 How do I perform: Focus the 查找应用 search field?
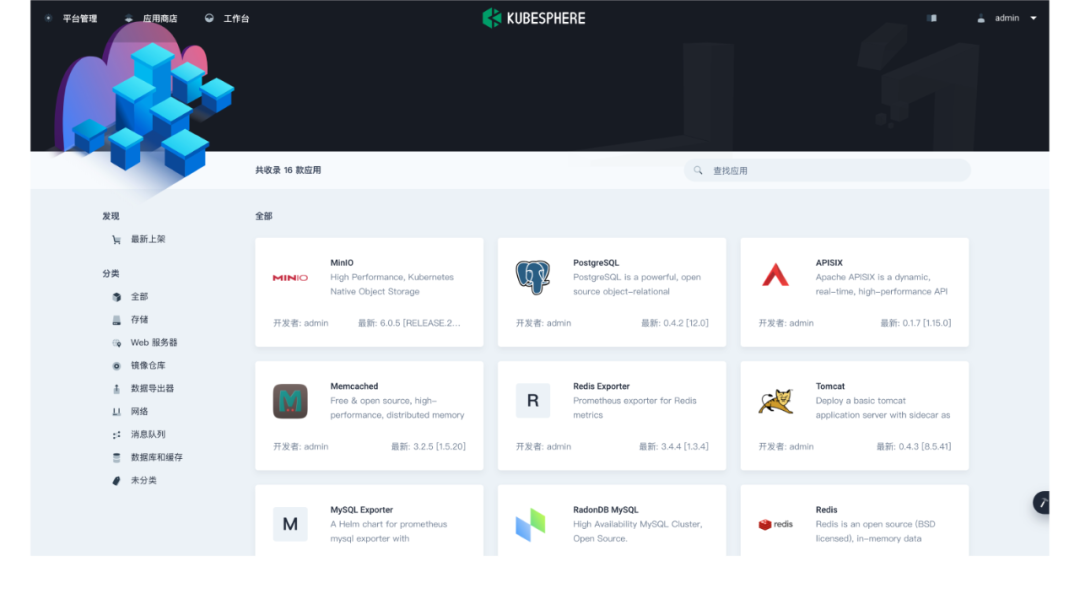827,170
